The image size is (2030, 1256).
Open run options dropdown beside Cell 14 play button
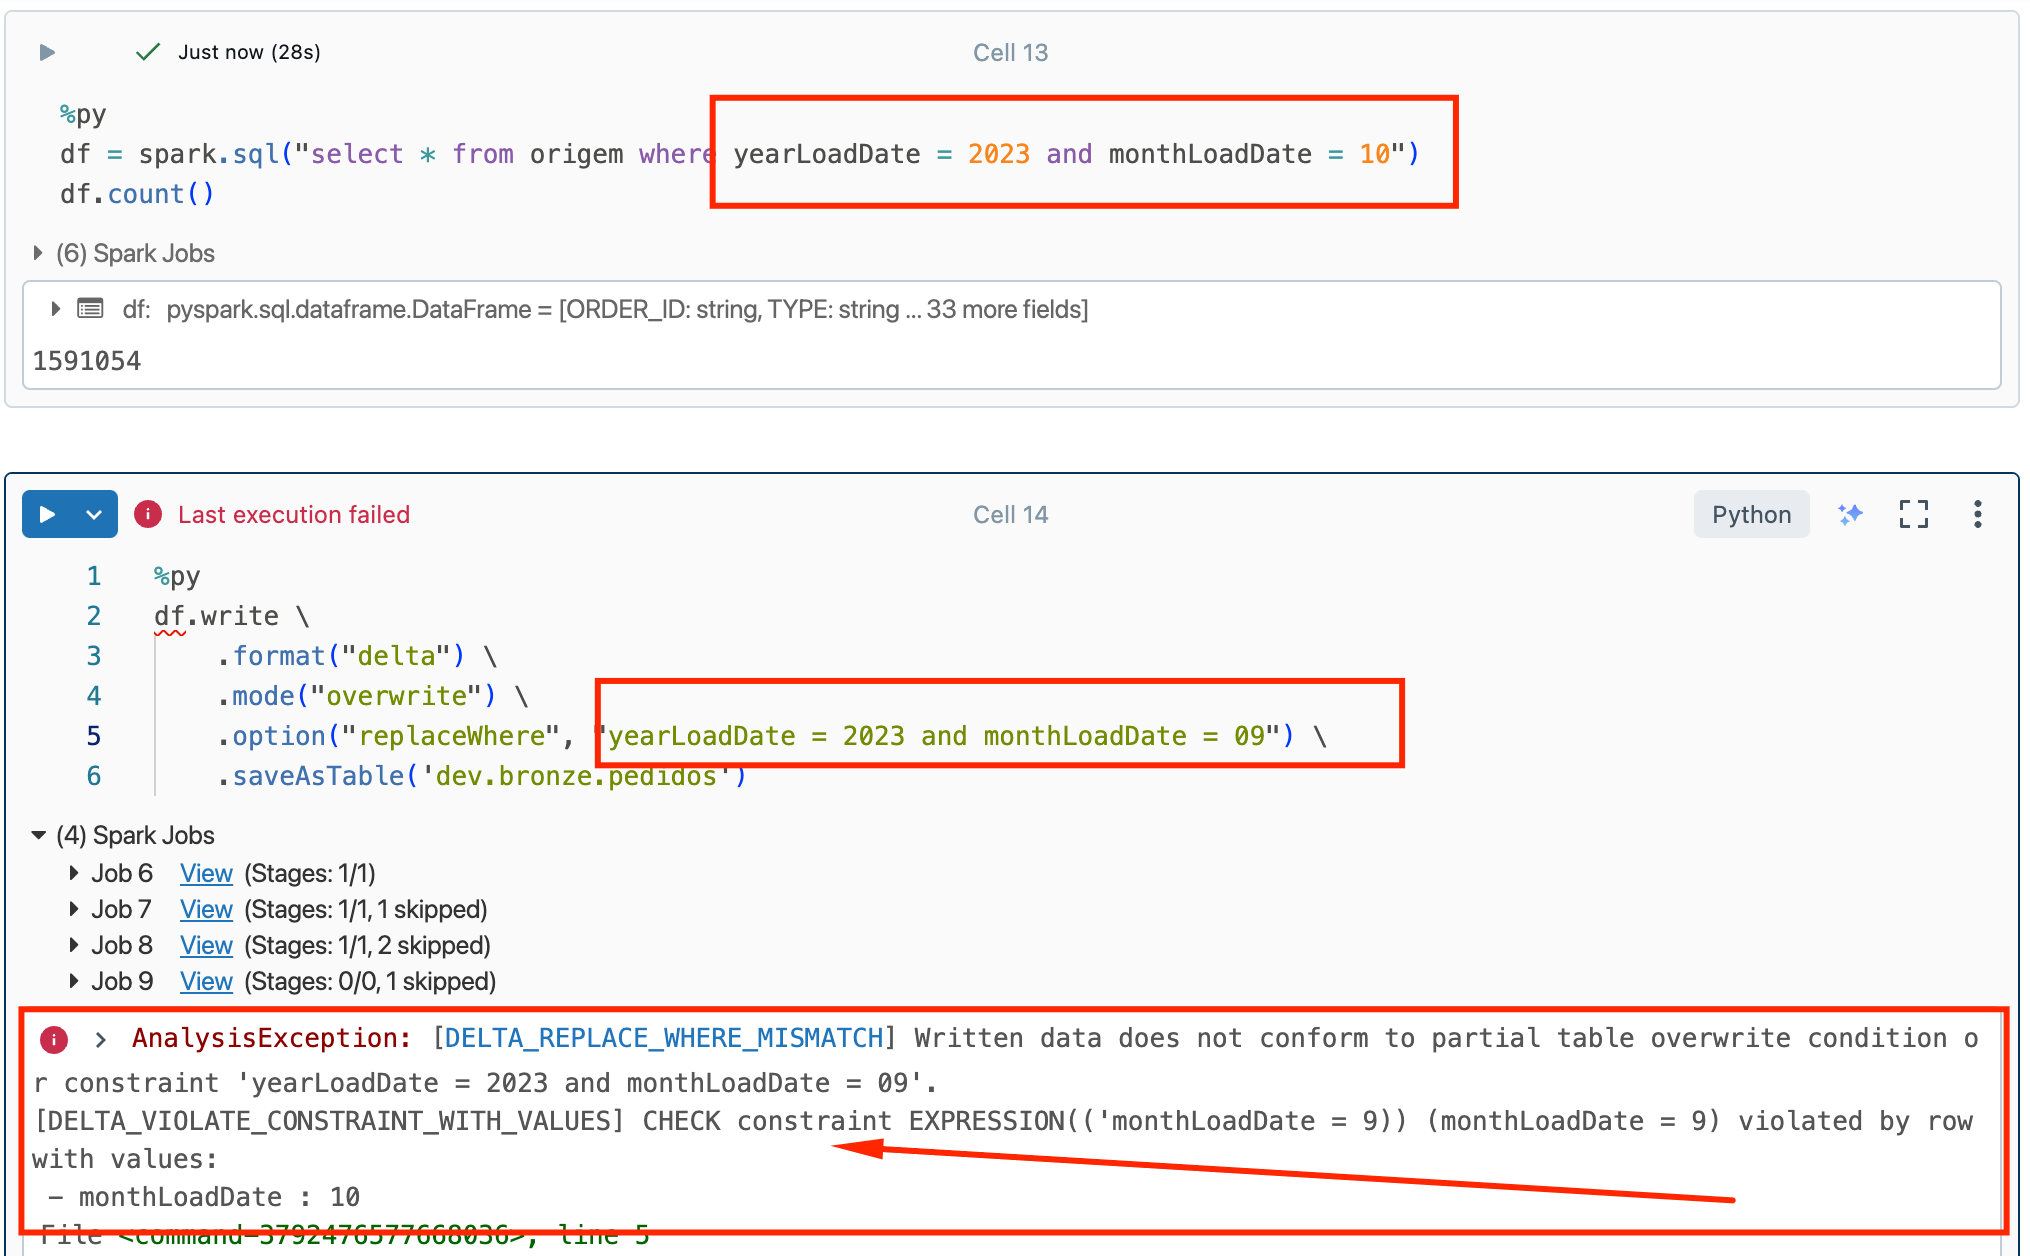tap(94, 514)
